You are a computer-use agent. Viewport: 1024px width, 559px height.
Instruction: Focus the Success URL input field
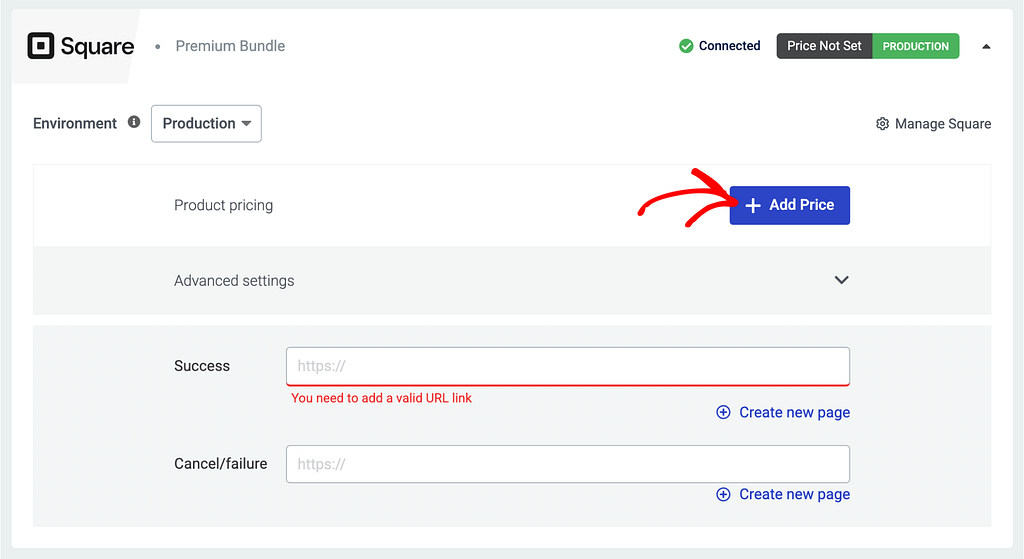pyautogui.click(x=567, y=366)
